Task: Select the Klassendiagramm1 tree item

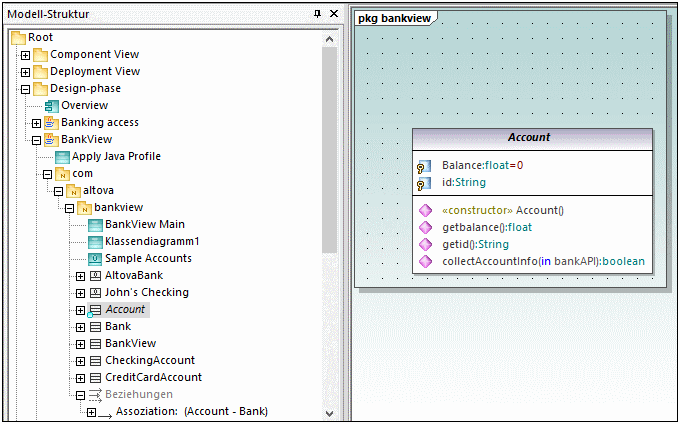Action: [x=152, y=241]
